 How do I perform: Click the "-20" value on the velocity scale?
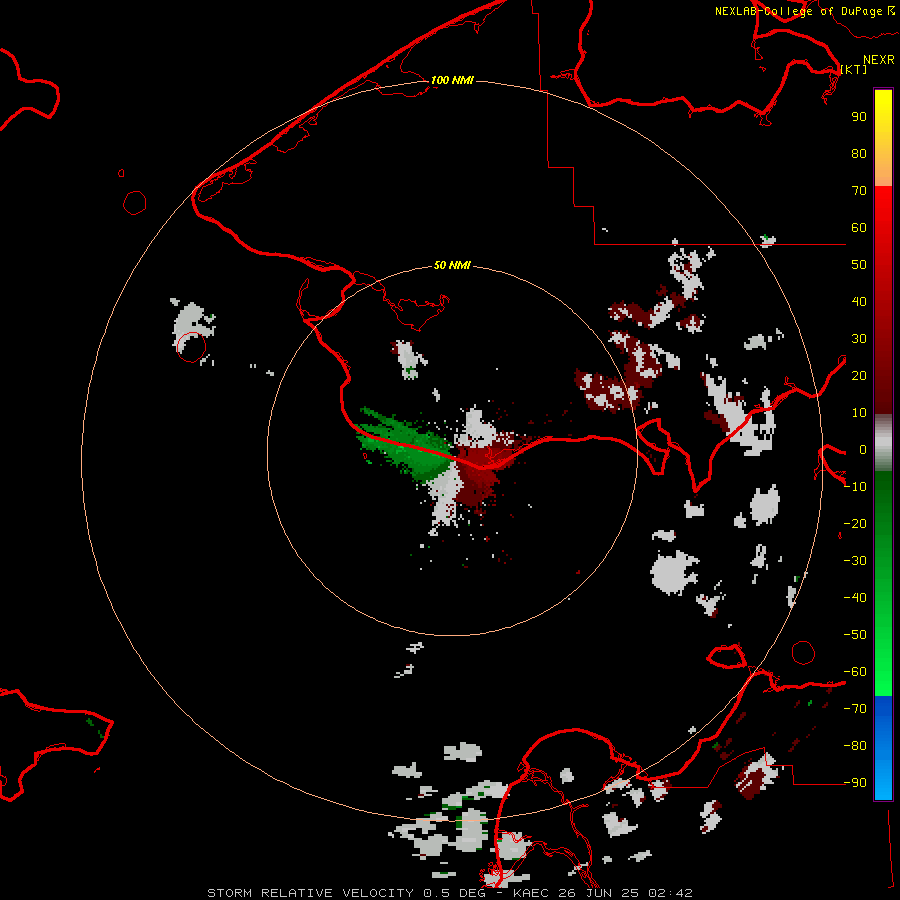tap(855, 523)
